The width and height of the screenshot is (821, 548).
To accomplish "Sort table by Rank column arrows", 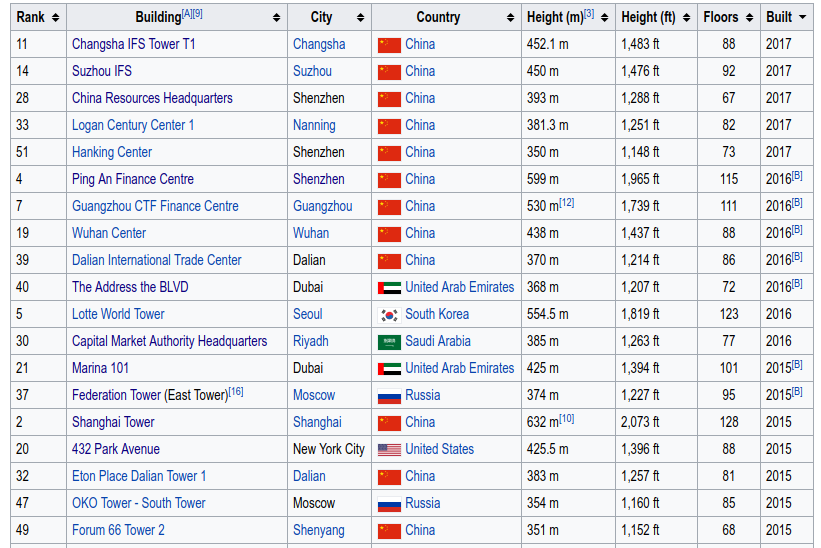I will pyautogui.click(x=55, y=17).
